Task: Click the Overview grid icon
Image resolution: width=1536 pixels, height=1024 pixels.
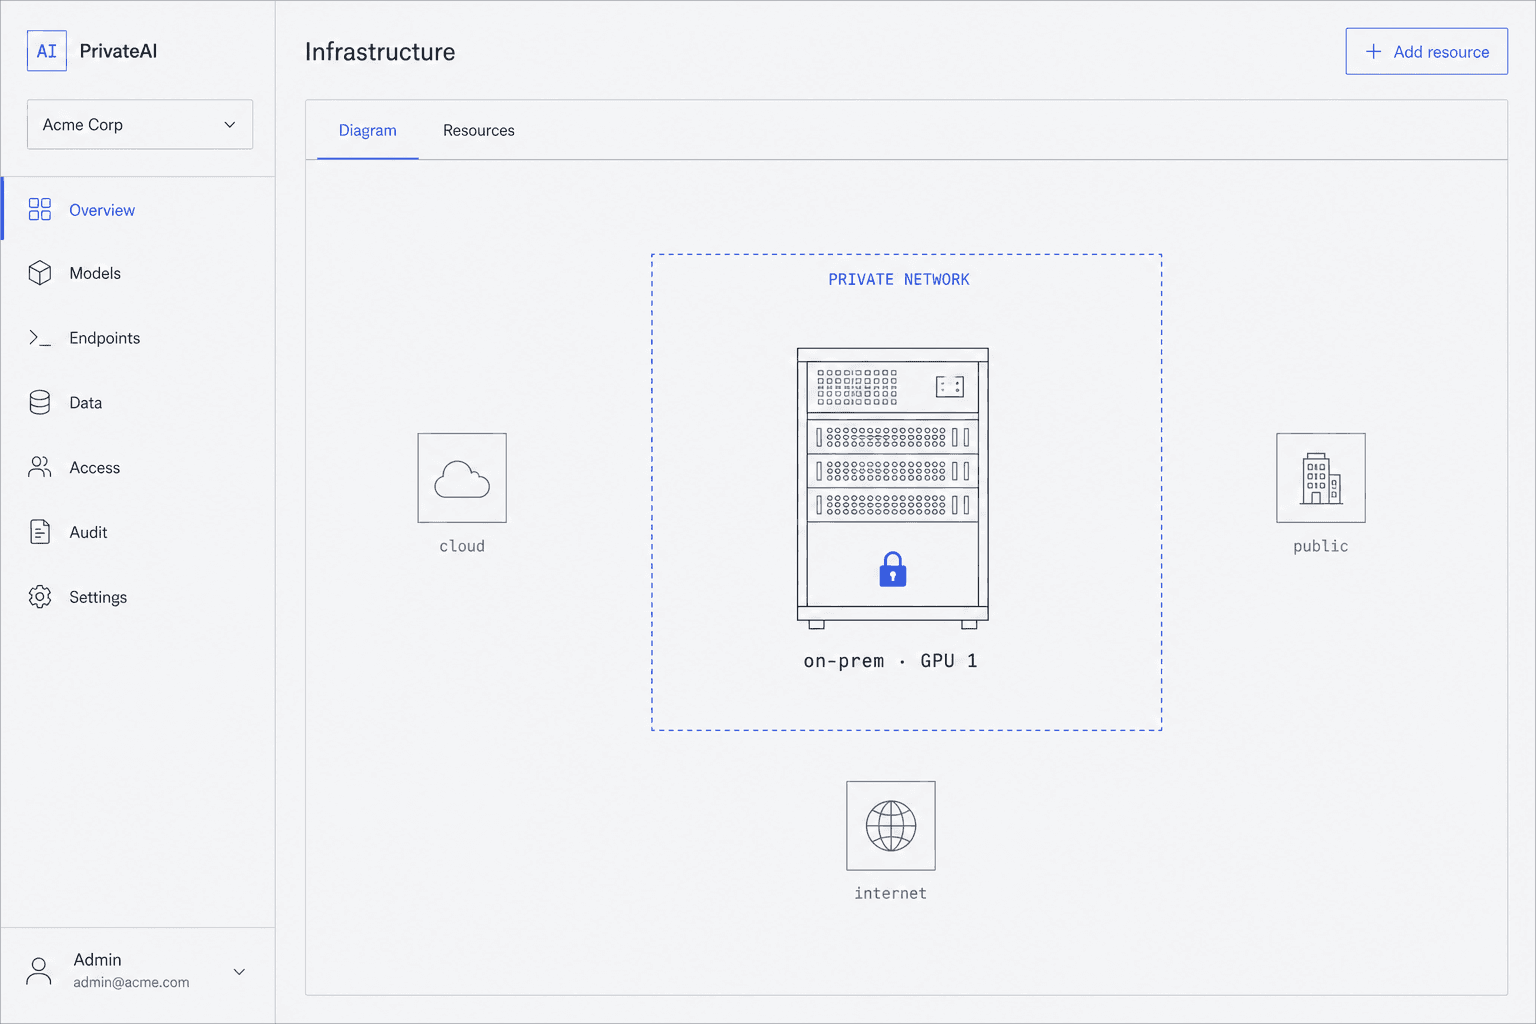Action: pos(40,209)
